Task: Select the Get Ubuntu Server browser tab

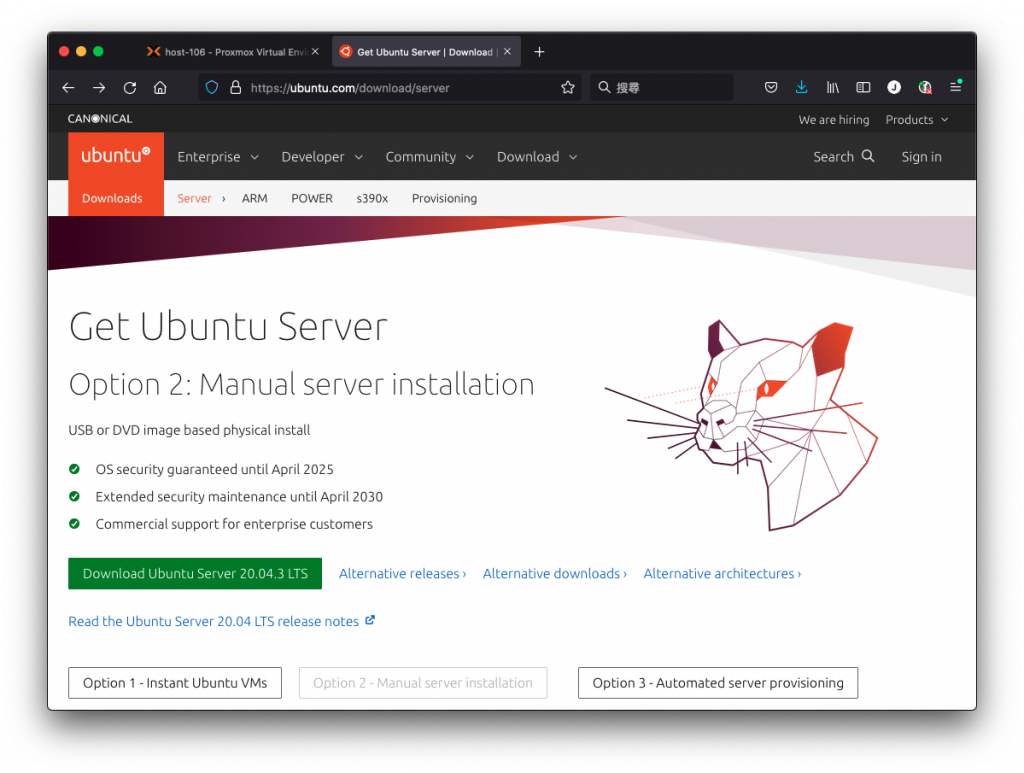Action: [x=424, y=52]
